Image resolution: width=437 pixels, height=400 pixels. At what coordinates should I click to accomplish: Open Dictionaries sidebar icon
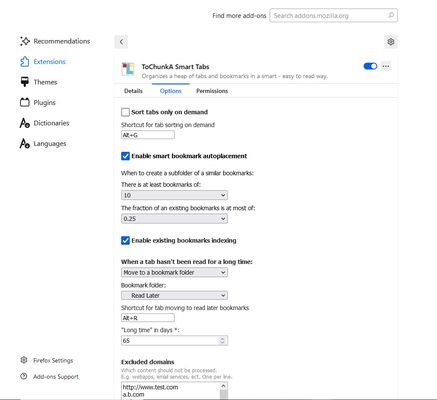click(25, 123)
